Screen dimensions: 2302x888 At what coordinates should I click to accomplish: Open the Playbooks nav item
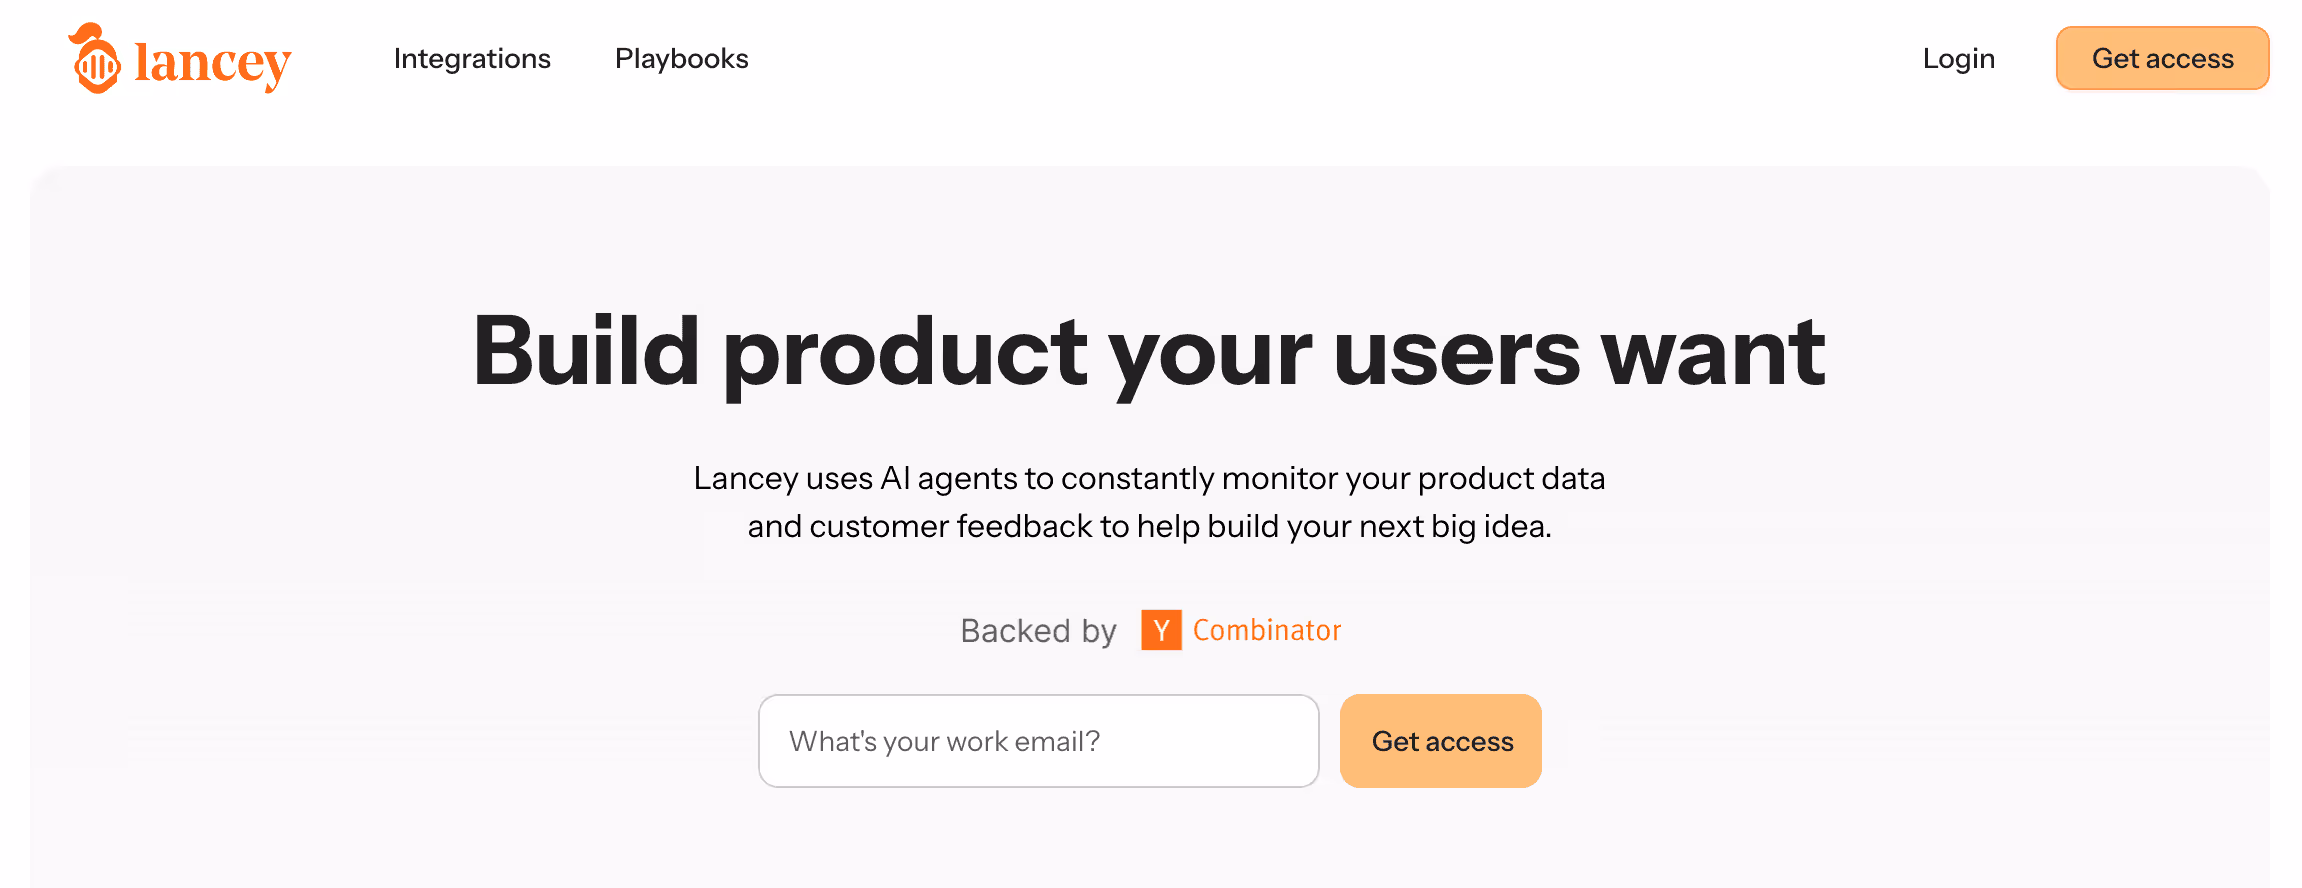(x=681, y=59)
